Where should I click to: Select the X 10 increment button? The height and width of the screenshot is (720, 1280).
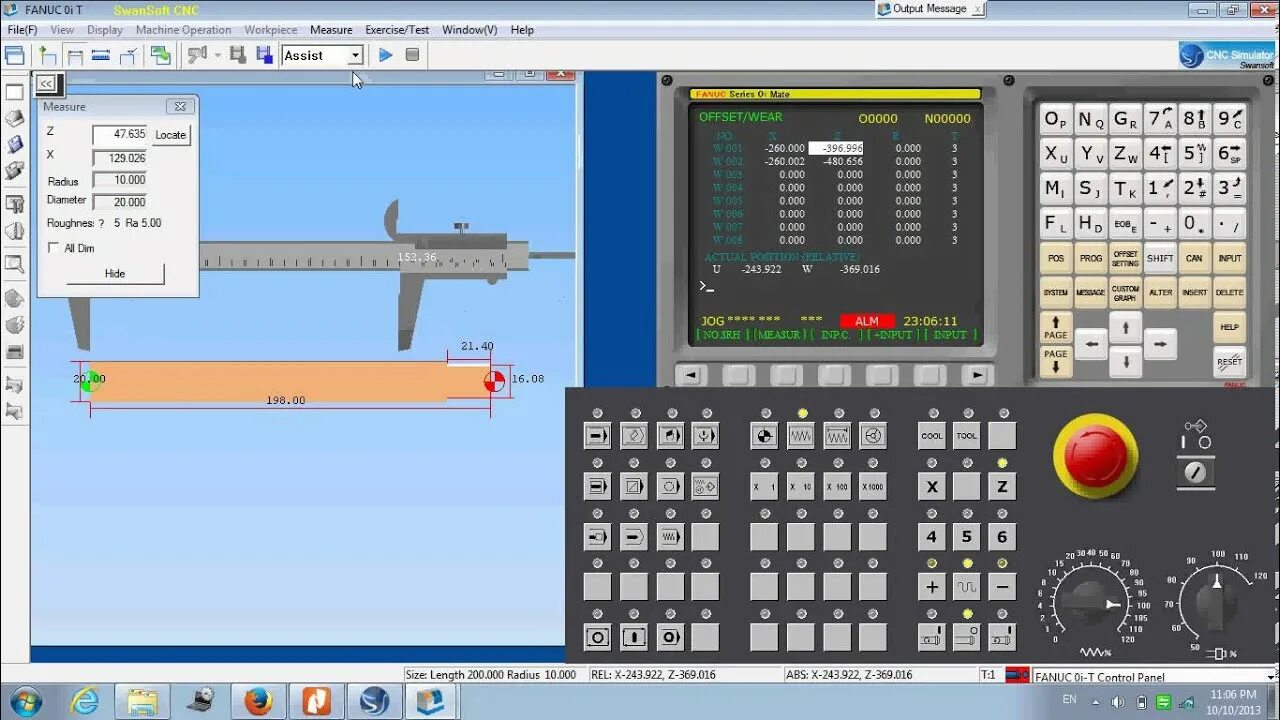801,487
